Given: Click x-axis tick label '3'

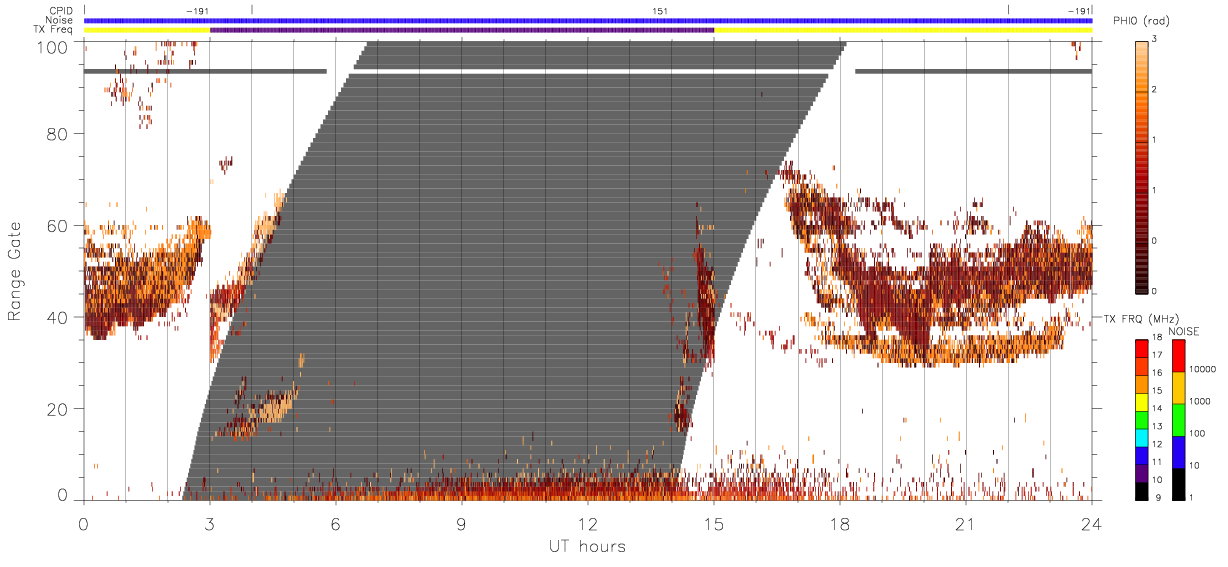Looking at the screenshot, I should point(209,525).
